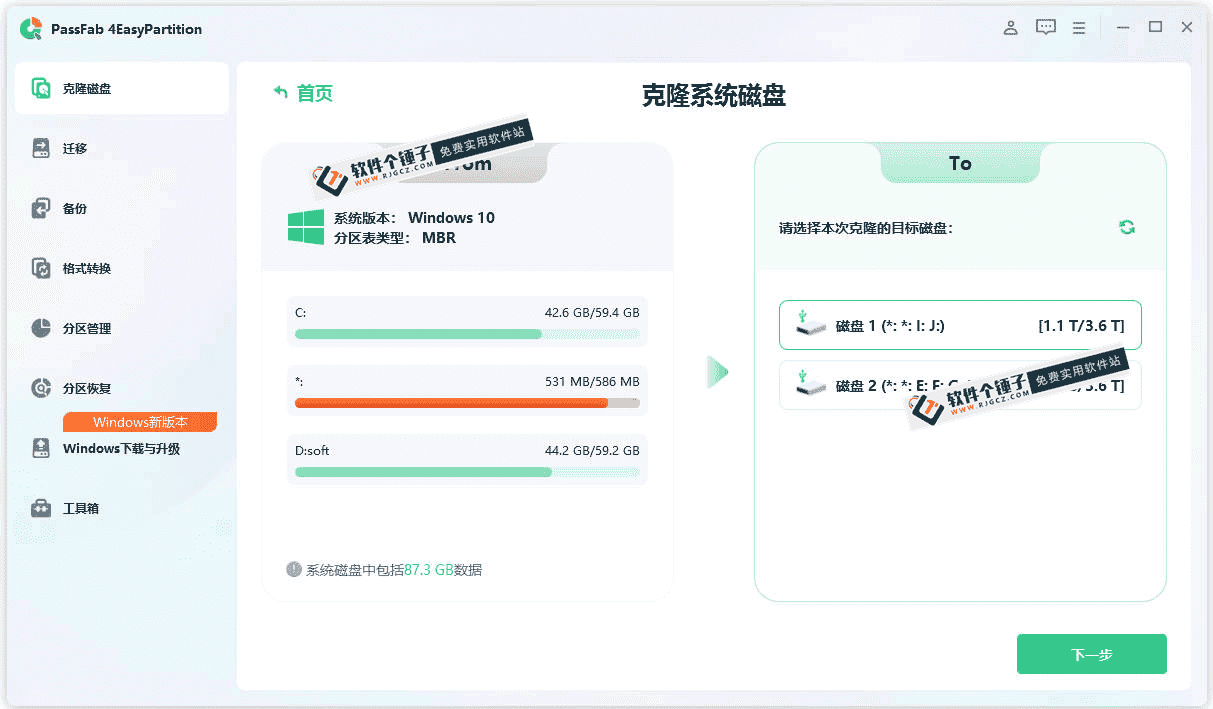Open the feedback message icon
The width and height of the screenshot is (1213, 709).
pos(1045,28)
